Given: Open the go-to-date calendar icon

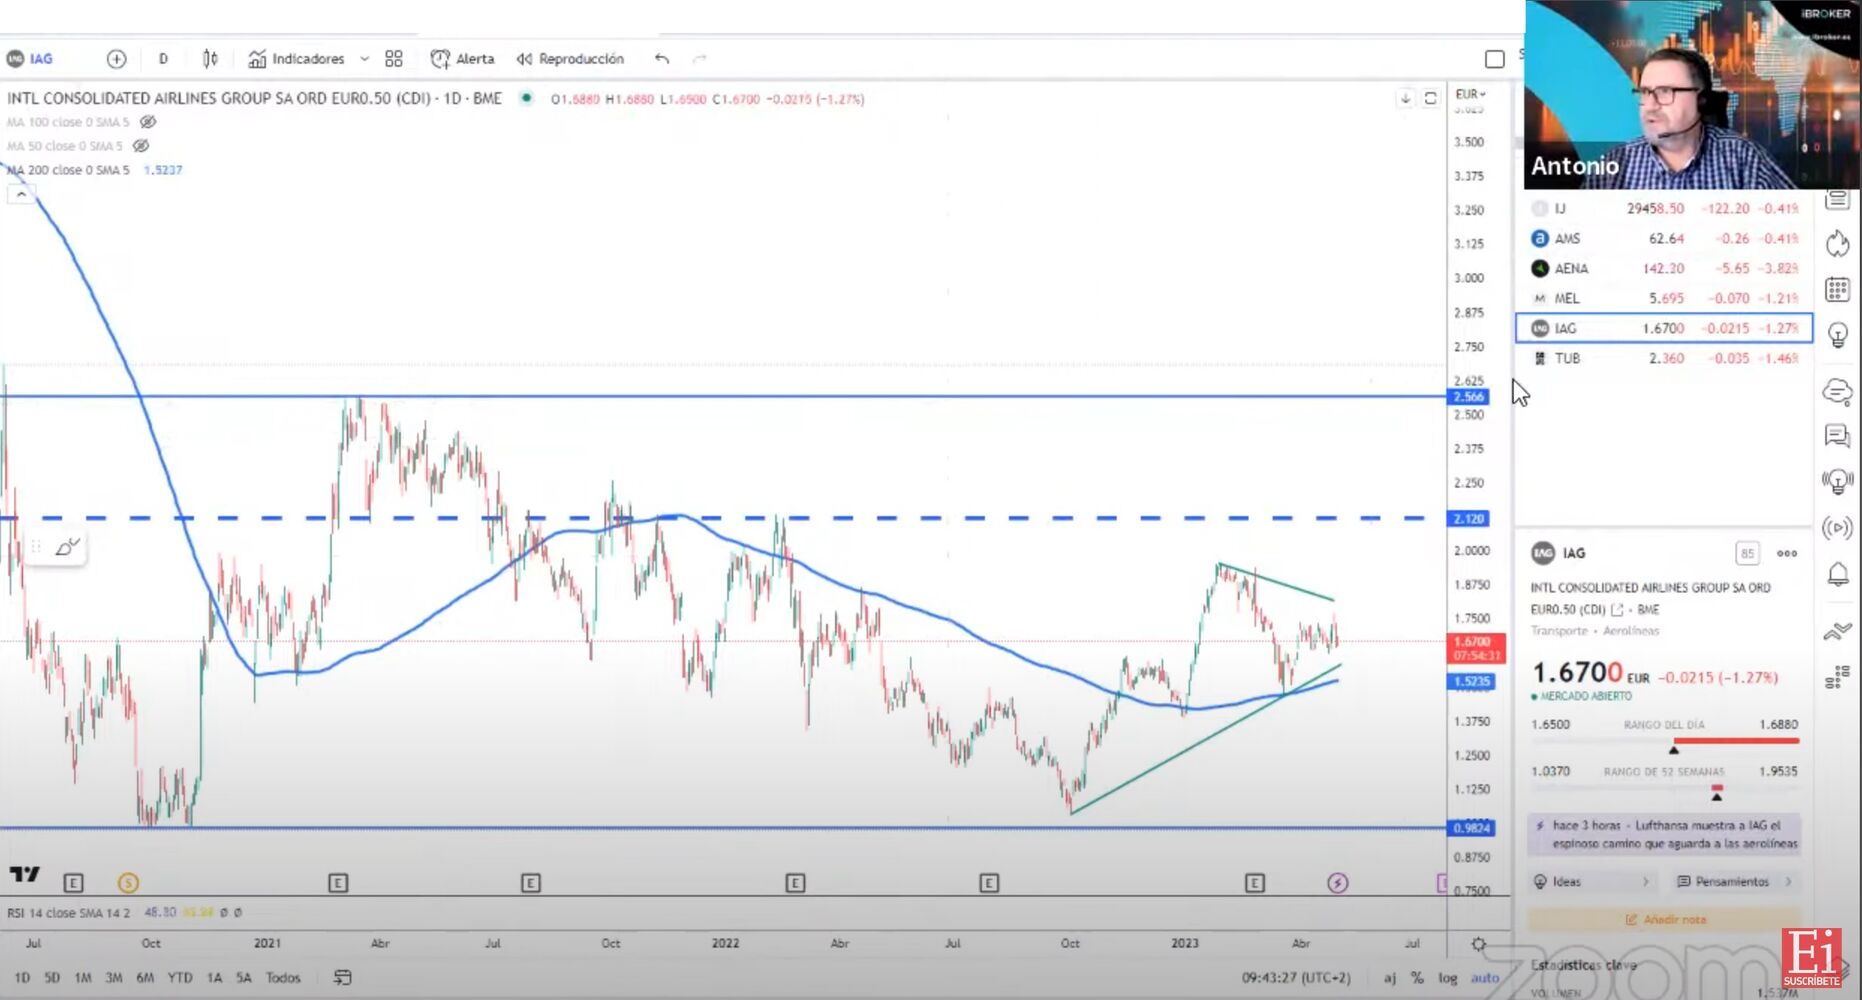Looking at the screenshot, I should coord(342,978).
